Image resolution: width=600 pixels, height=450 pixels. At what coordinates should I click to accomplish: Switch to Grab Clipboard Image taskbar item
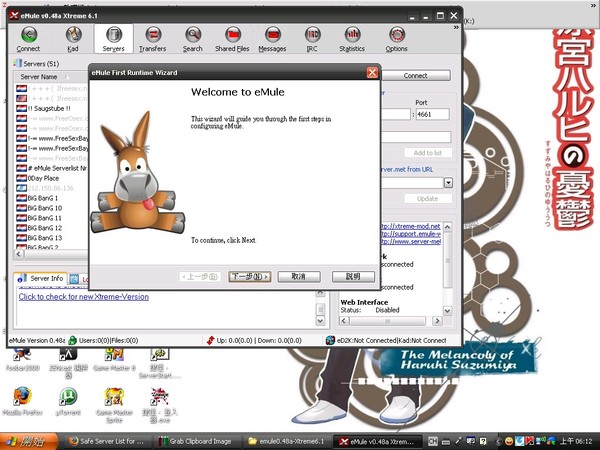(x=196, y=441)
